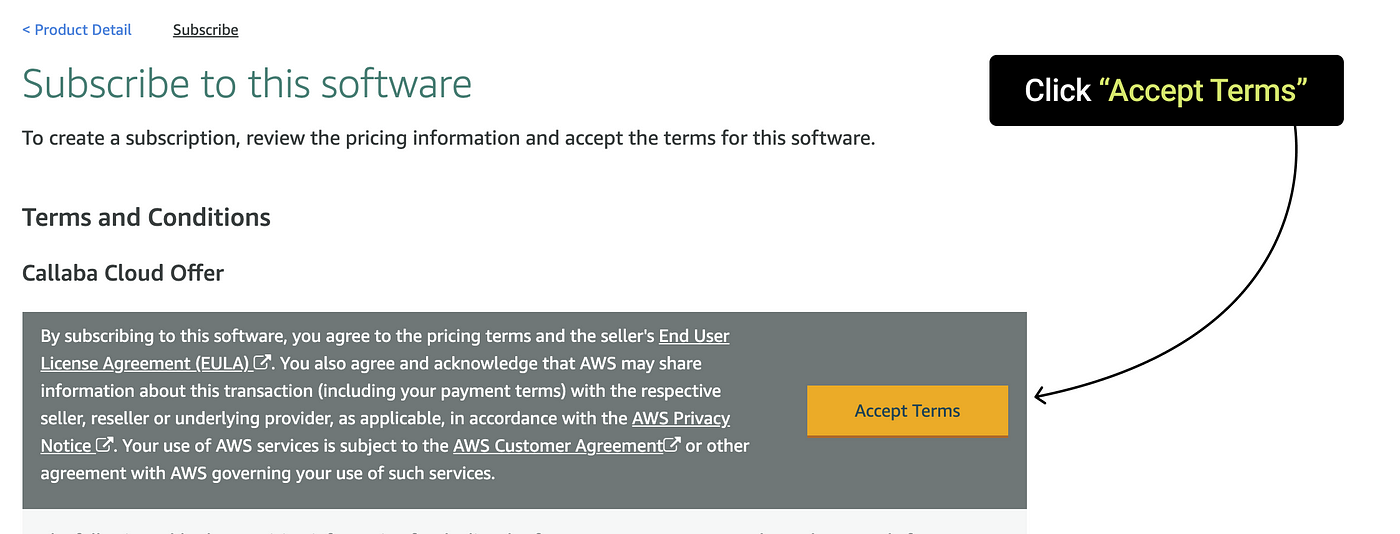Click external-link icon after Customer Agreement
This screenshot has height=534, width=1400.
(x=673, y=444)
